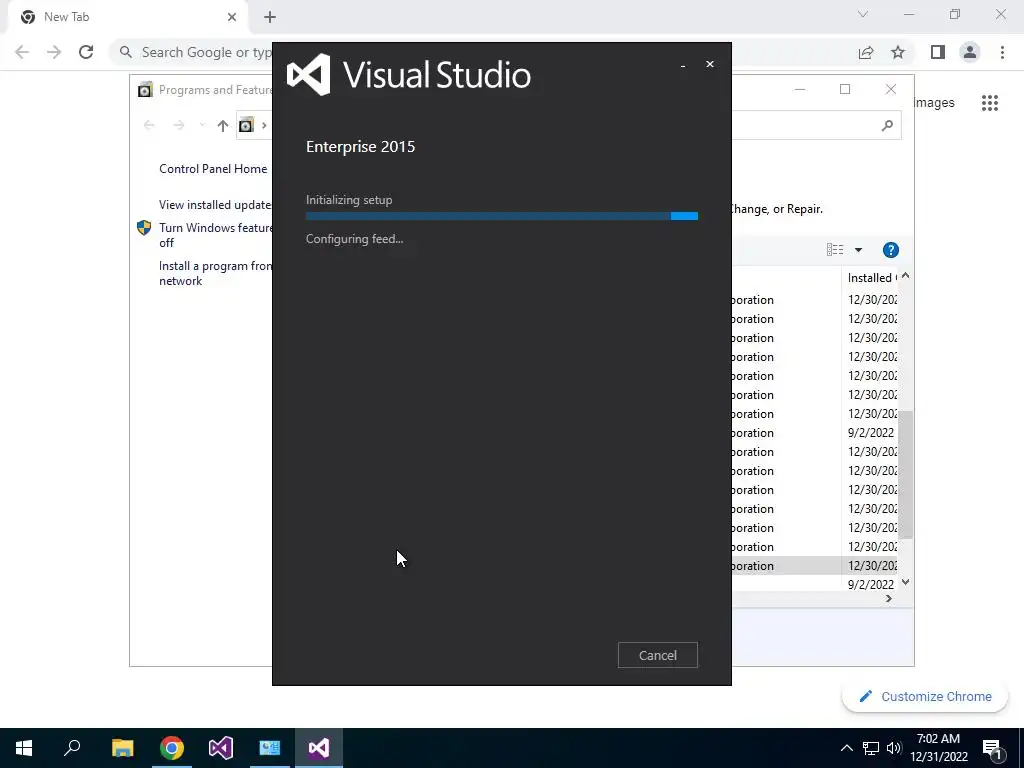Open File Explorer from taskbar

[x=122, y=748]
